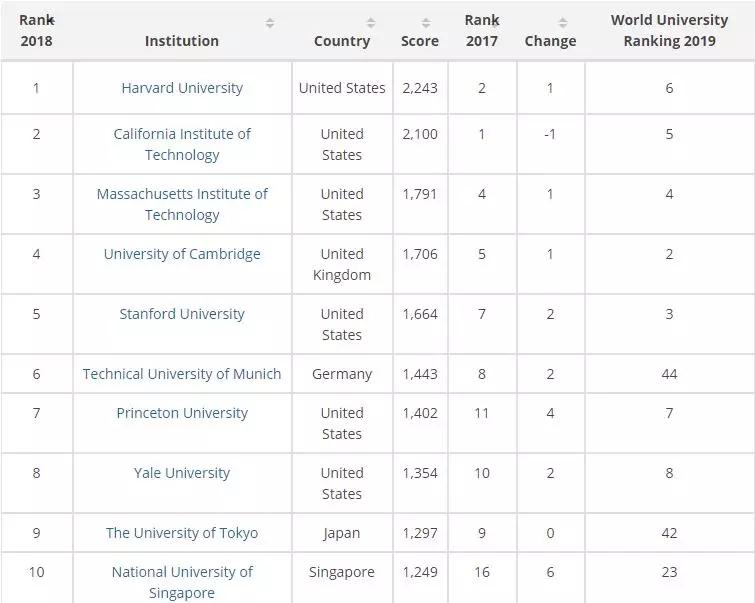Viewport: 755px width, 603px height.
Task: Click sort arrows icon beside Rank 2017
Action: [x=495, y=21]
